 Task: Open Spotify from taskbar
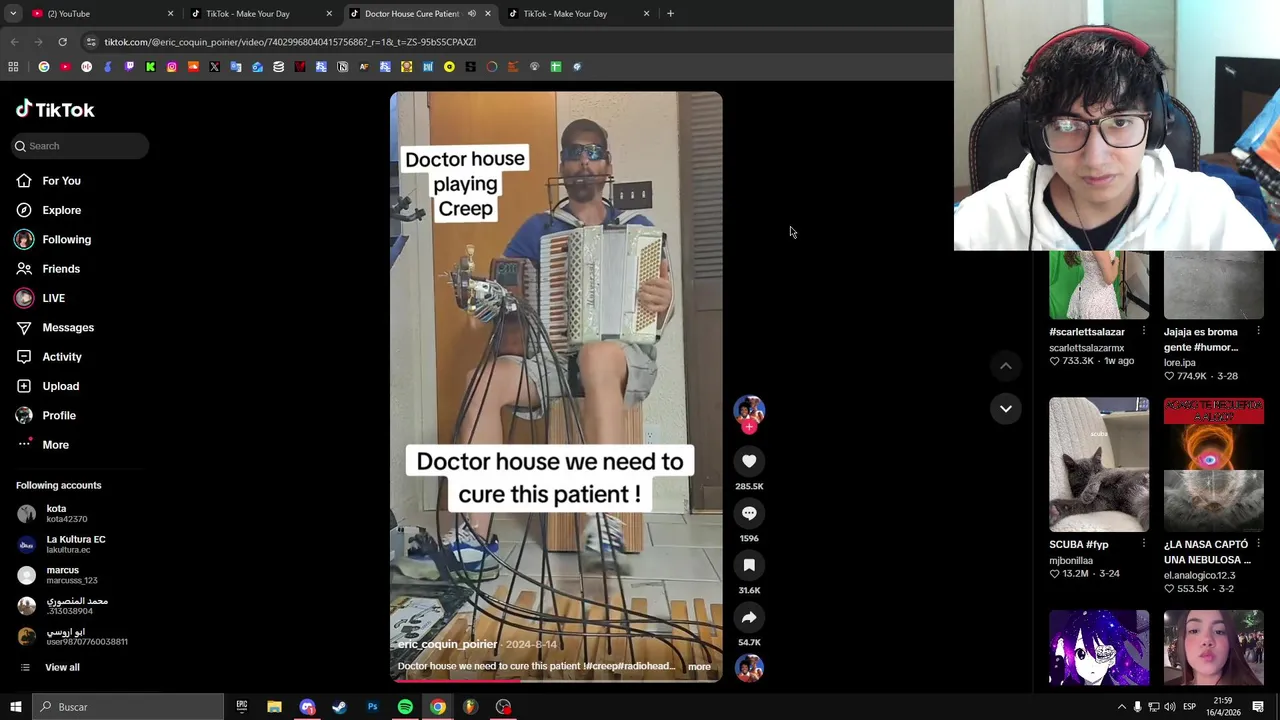pyautogui.click(x=405, y=707)
